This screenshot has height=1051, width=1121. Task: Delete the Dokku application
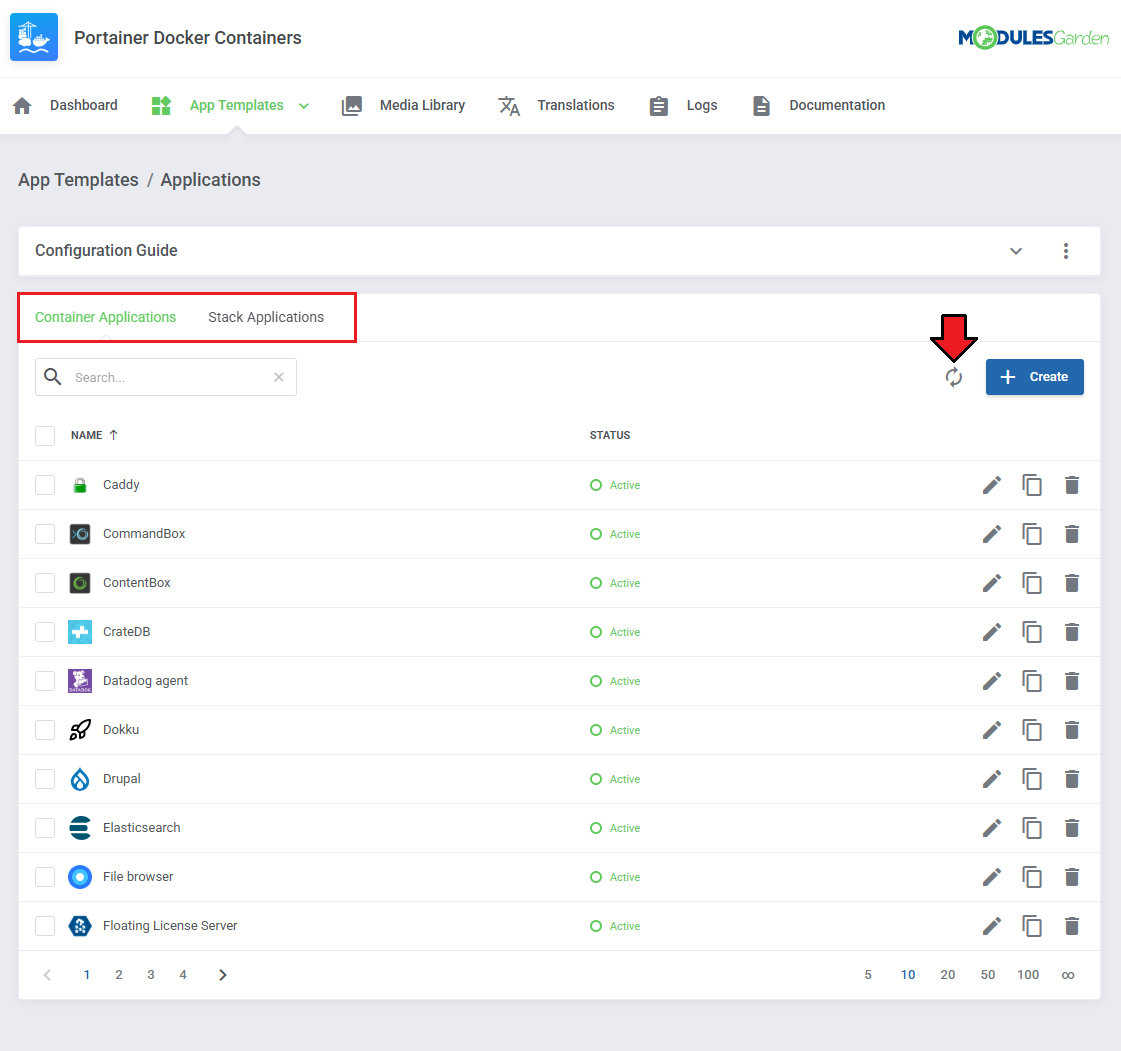tap(1072, 730)
